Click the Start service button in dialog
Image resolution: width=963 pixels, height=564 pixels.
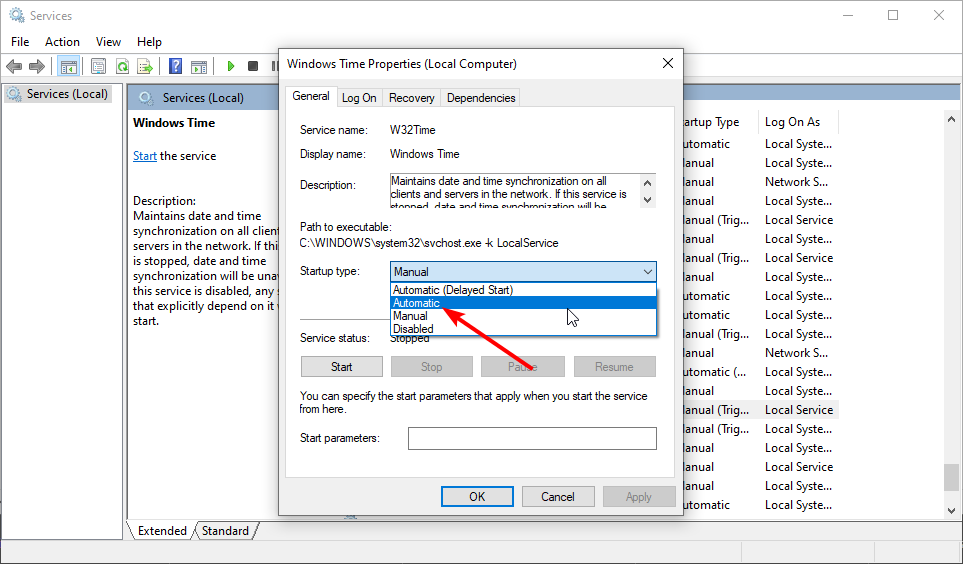point(341,367)
